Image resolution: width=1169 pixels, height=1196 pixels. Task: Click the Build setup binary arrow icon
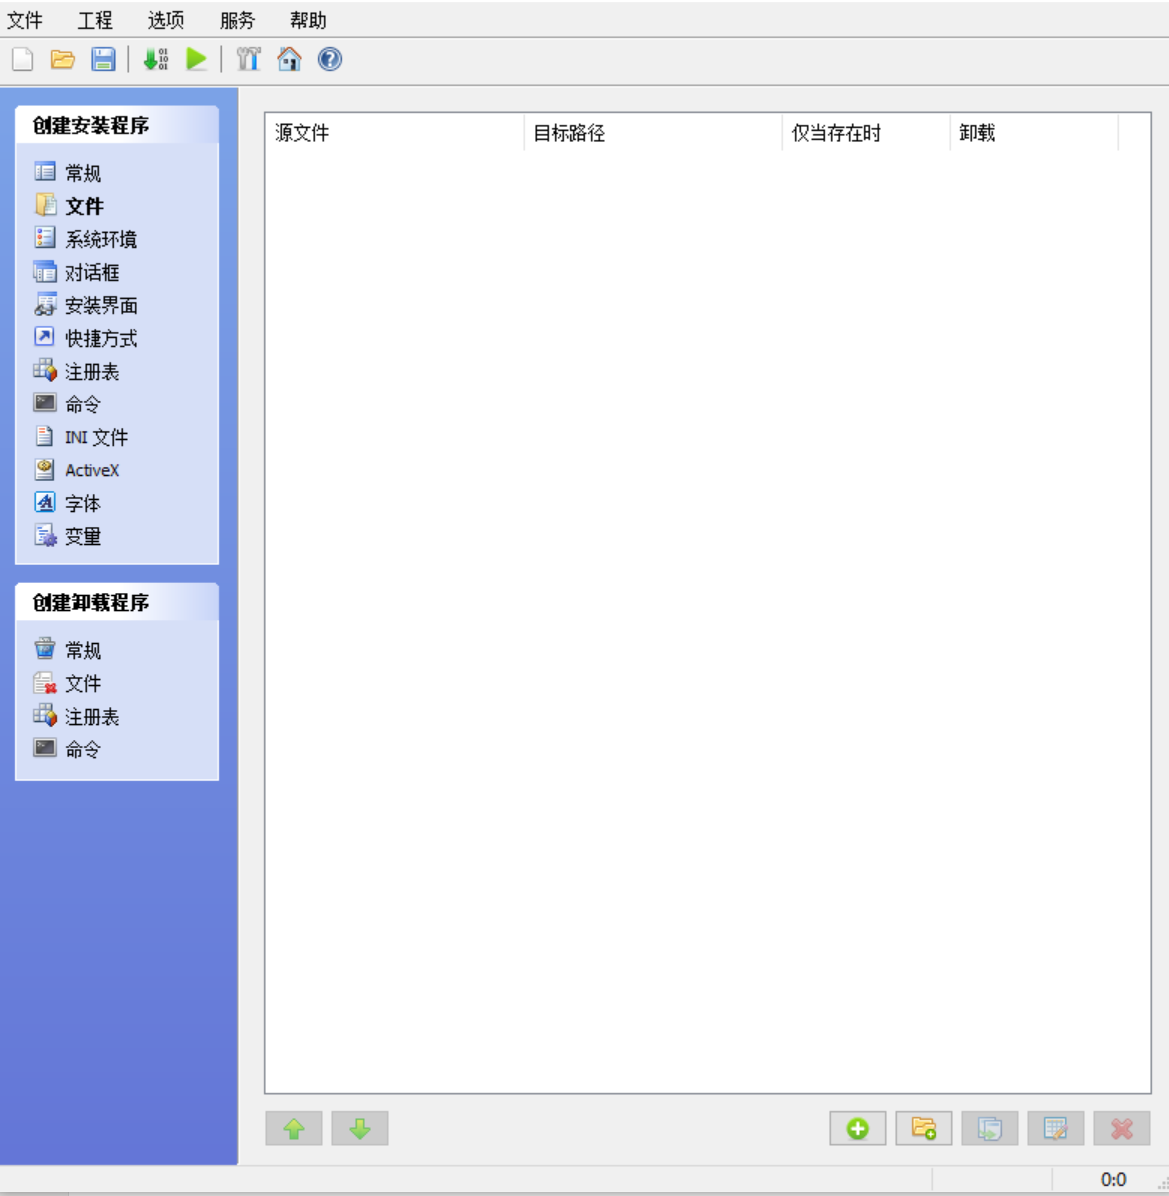click(x=156, y=59)
